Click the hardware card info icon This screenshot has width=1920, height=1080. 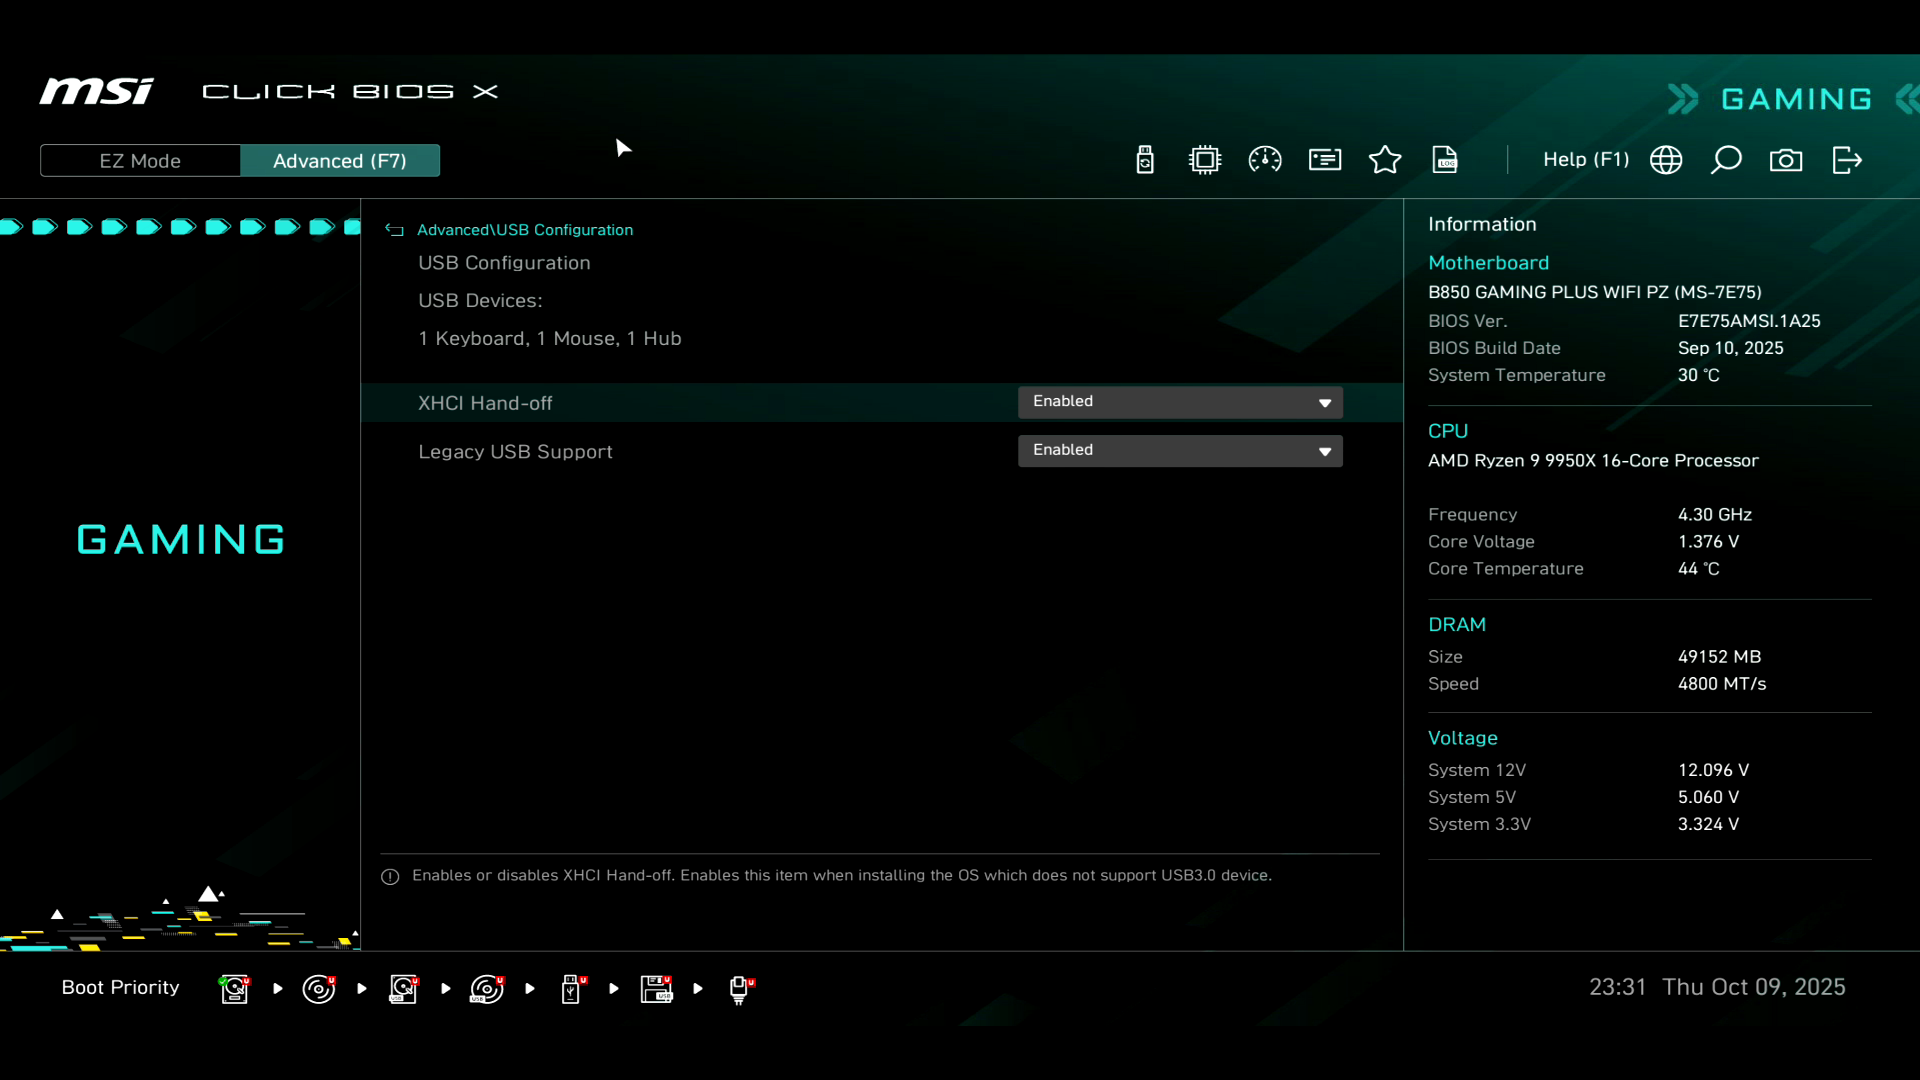[1325, 160]
